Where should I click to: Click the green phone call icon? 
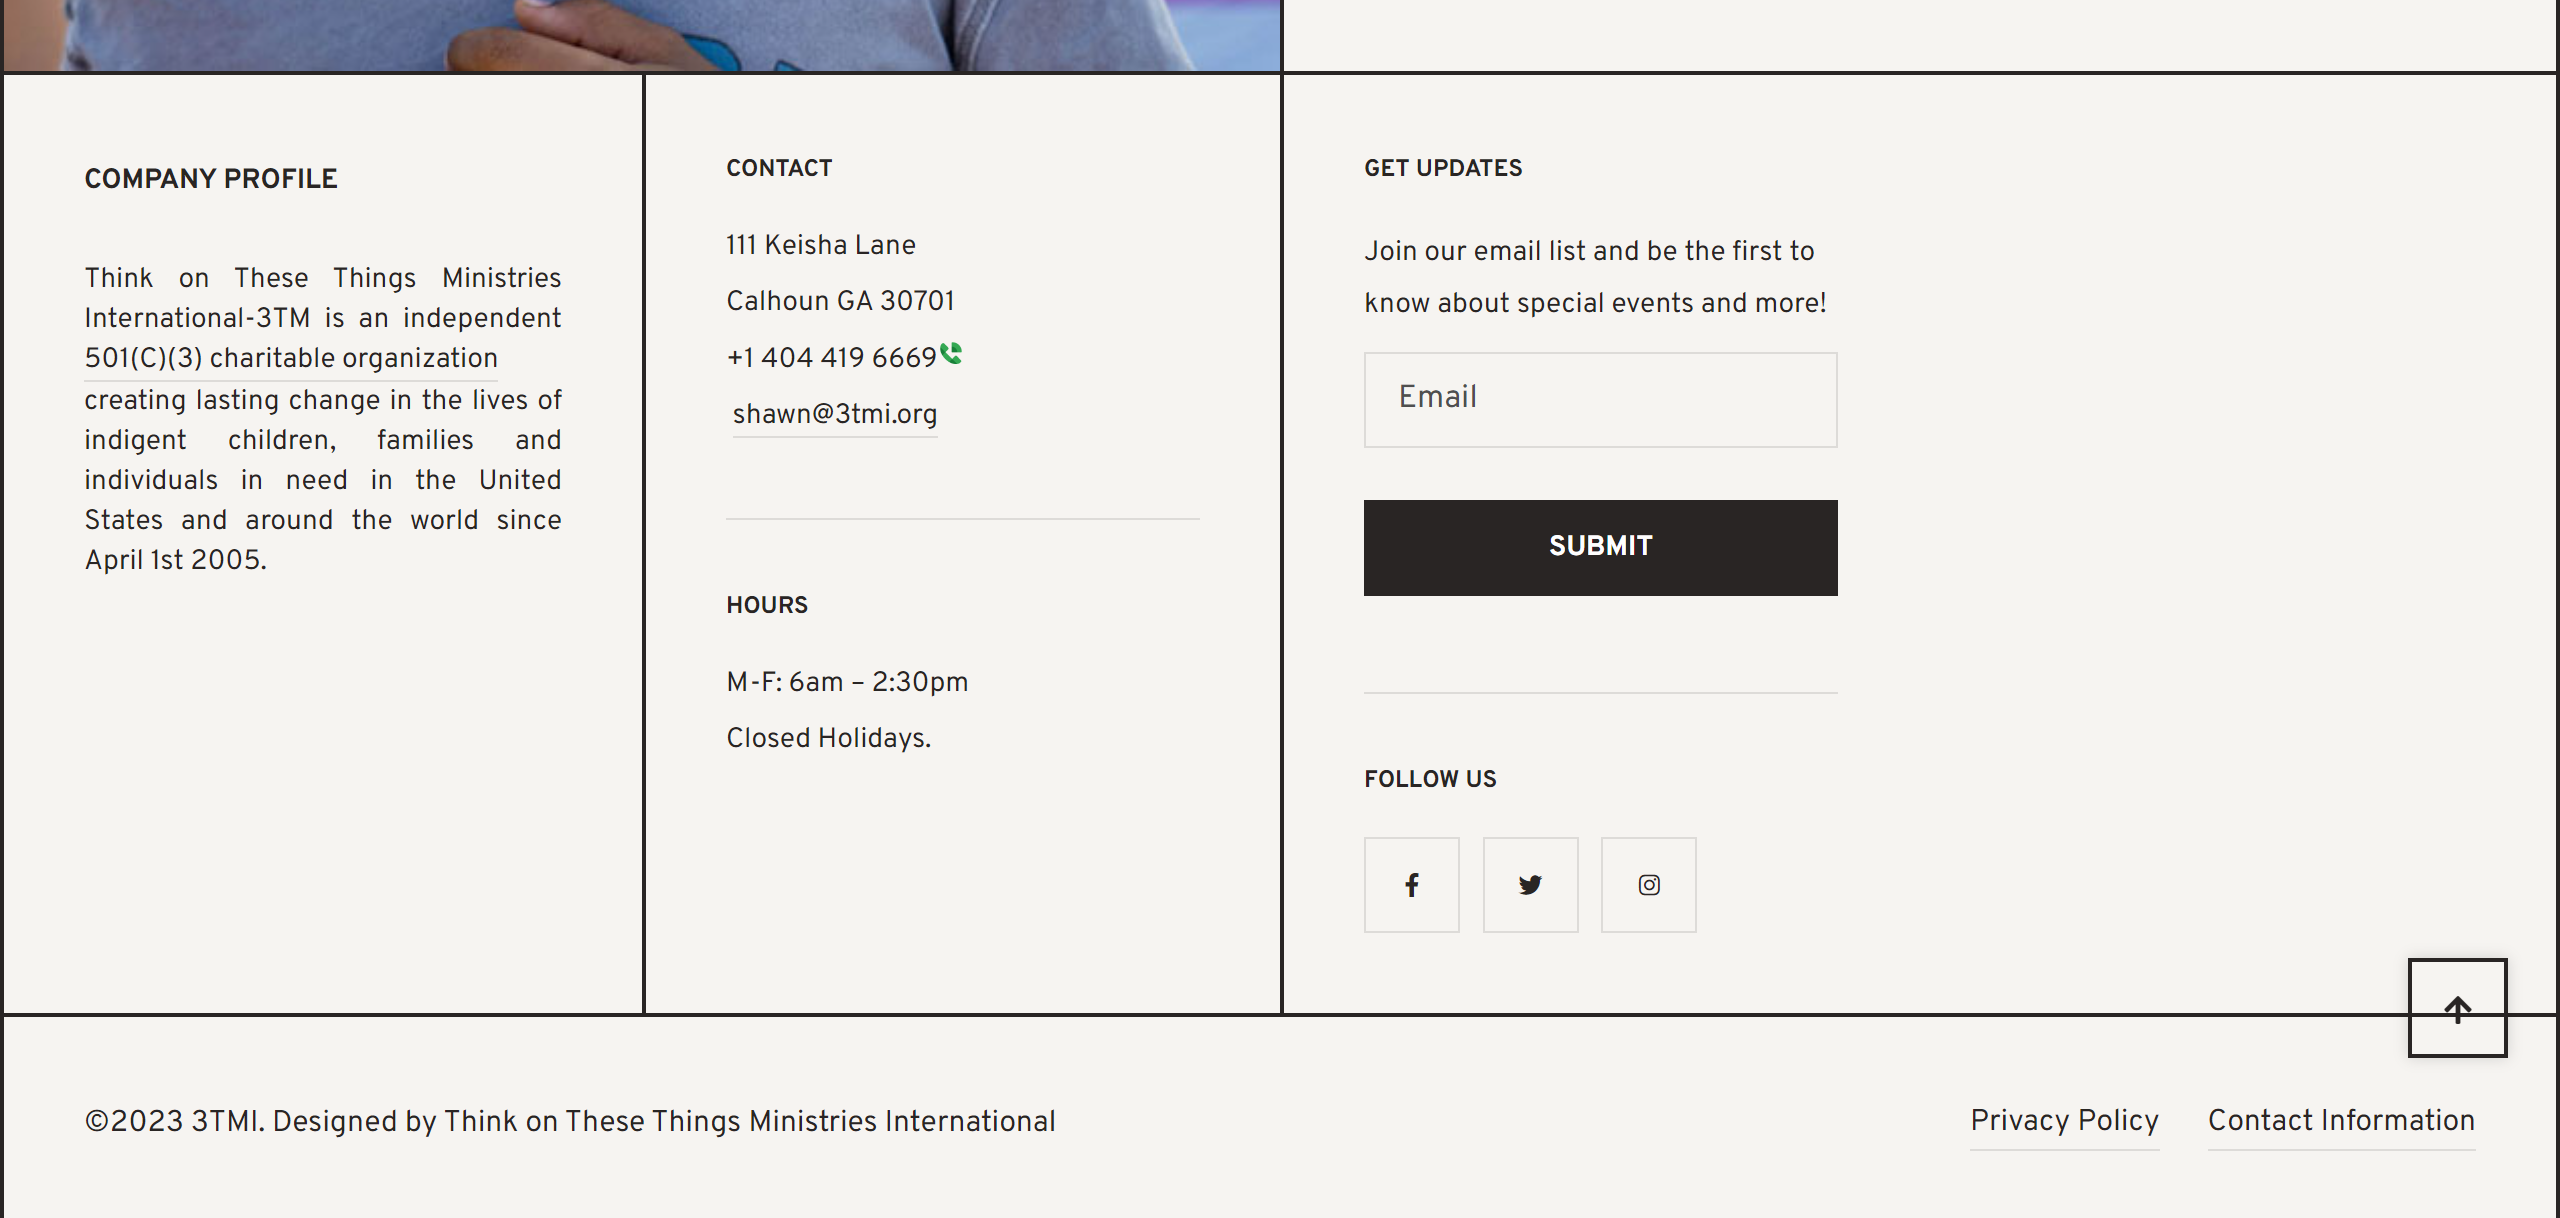[x=951, y=353]
